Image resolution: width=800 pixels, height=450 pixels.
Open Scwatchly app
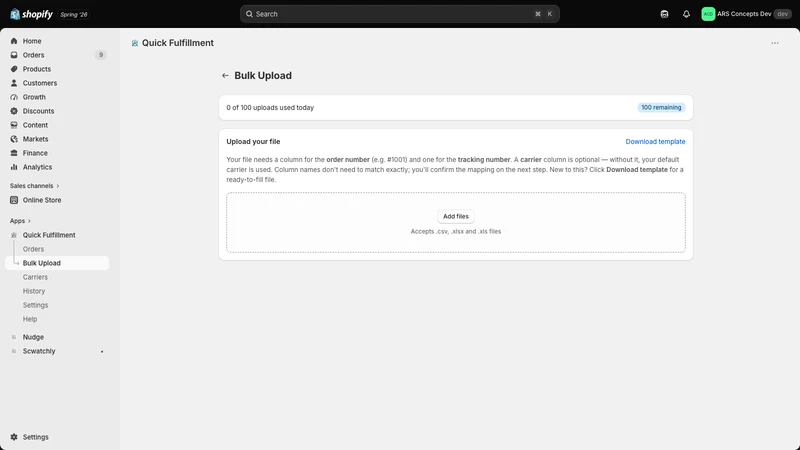point(39,351)
